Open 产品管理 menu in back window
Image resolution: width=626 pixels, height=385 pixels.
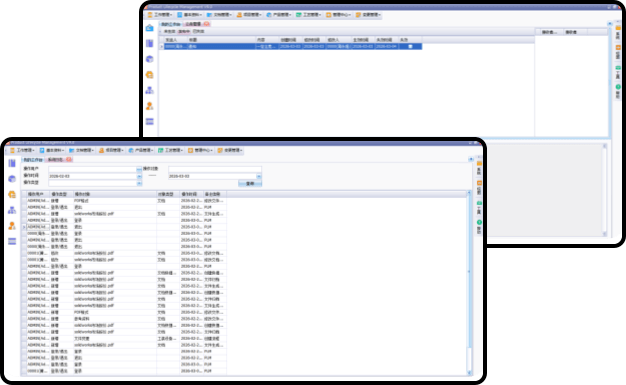coord(279,15)
